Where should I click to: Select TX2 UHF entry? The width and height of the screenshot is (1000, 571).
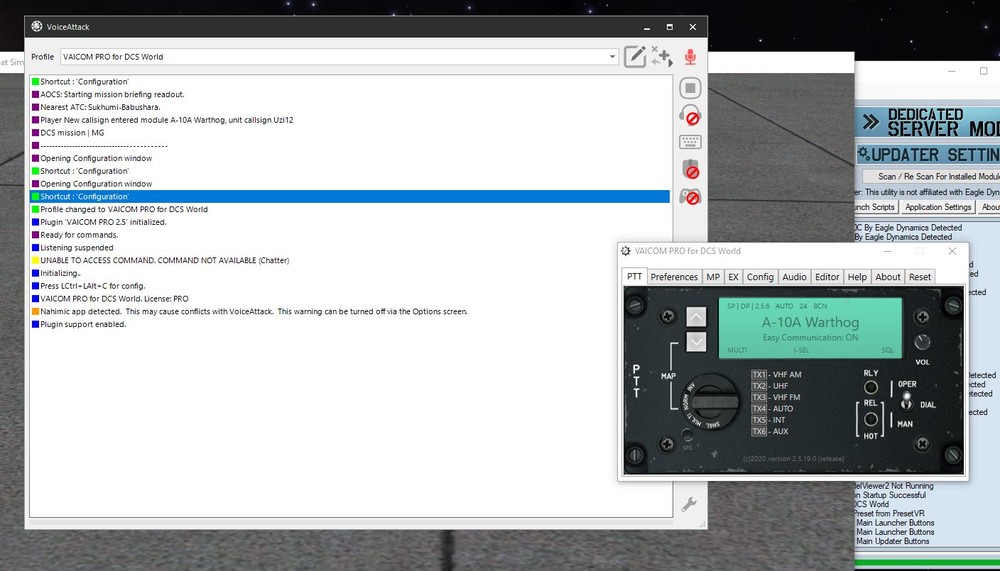[x=769, y=386]
